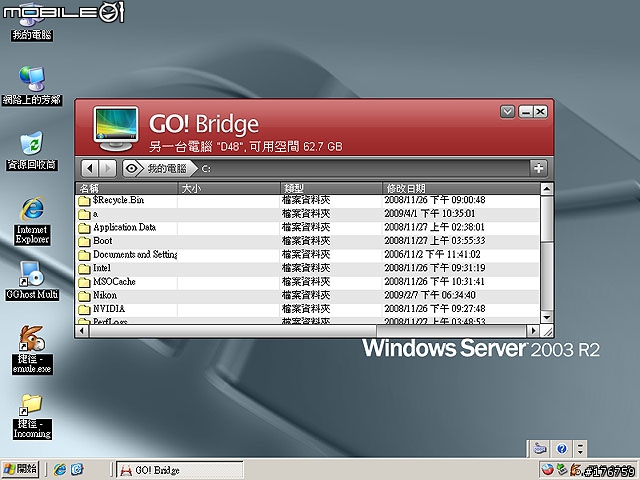Viewport: 640px width, 480px height.
Task: Select the Boot folder name
Action: pos(102,241)
